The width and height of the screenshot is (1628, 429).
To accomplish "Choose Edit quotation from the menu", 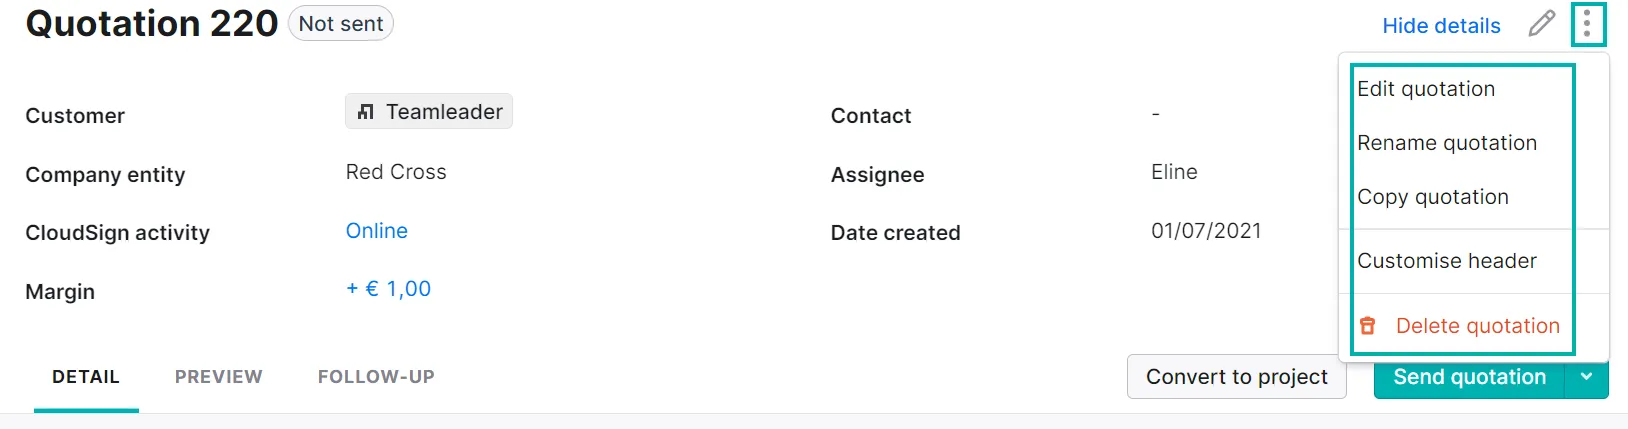I will [x=1426, y=89].
